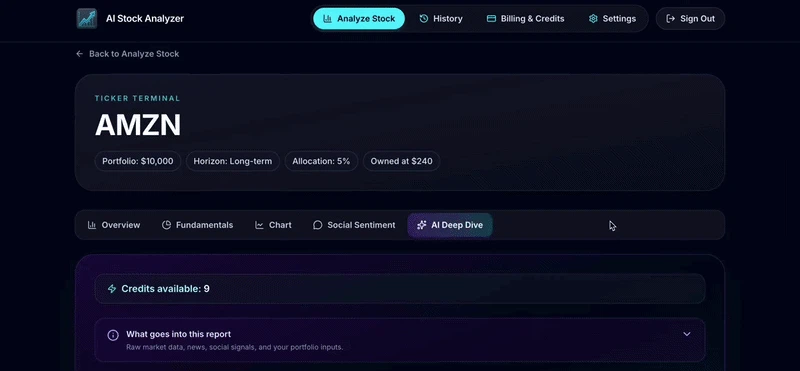
Task: Click the info icon beside report description
Action: pyautogui.click(x=113, y=335)
